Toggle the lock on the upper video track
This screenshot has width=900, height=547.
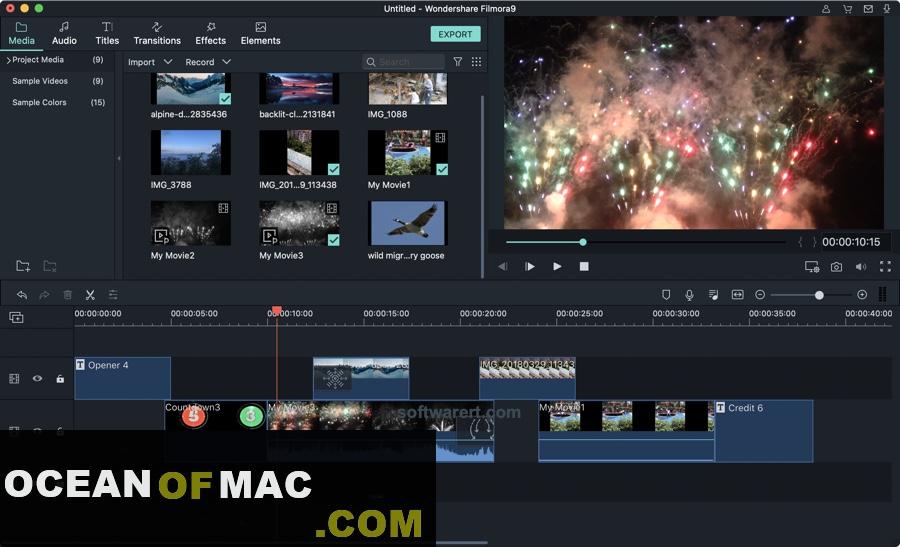(x=60, y=378)
